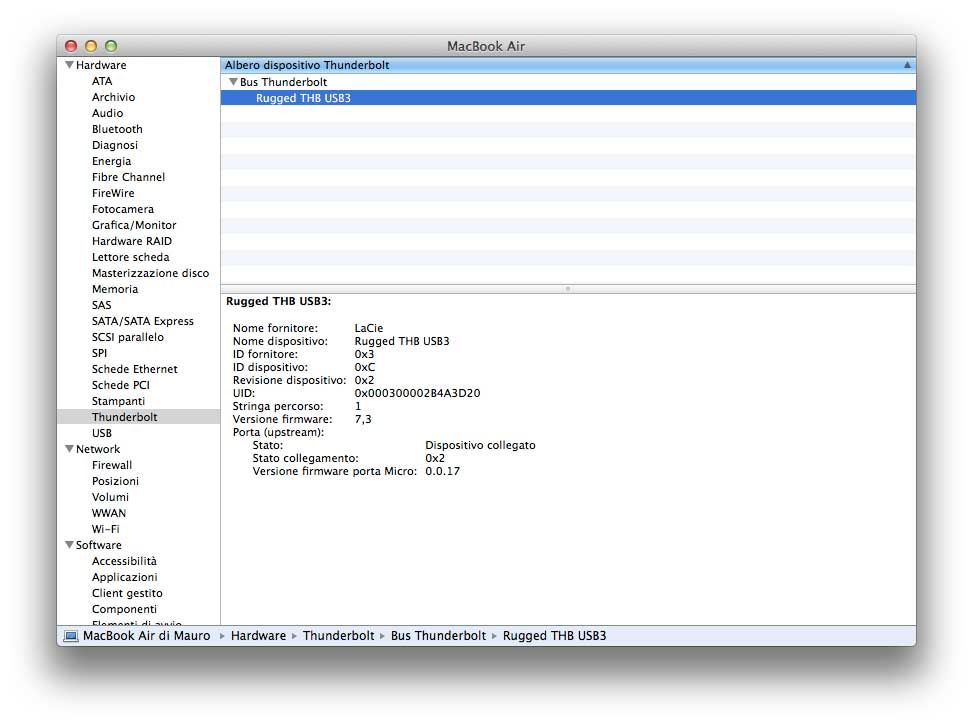Select Rugged THB USB3 device row
The width and height of the screenshot is (973, 725).
tap(303, 98)
